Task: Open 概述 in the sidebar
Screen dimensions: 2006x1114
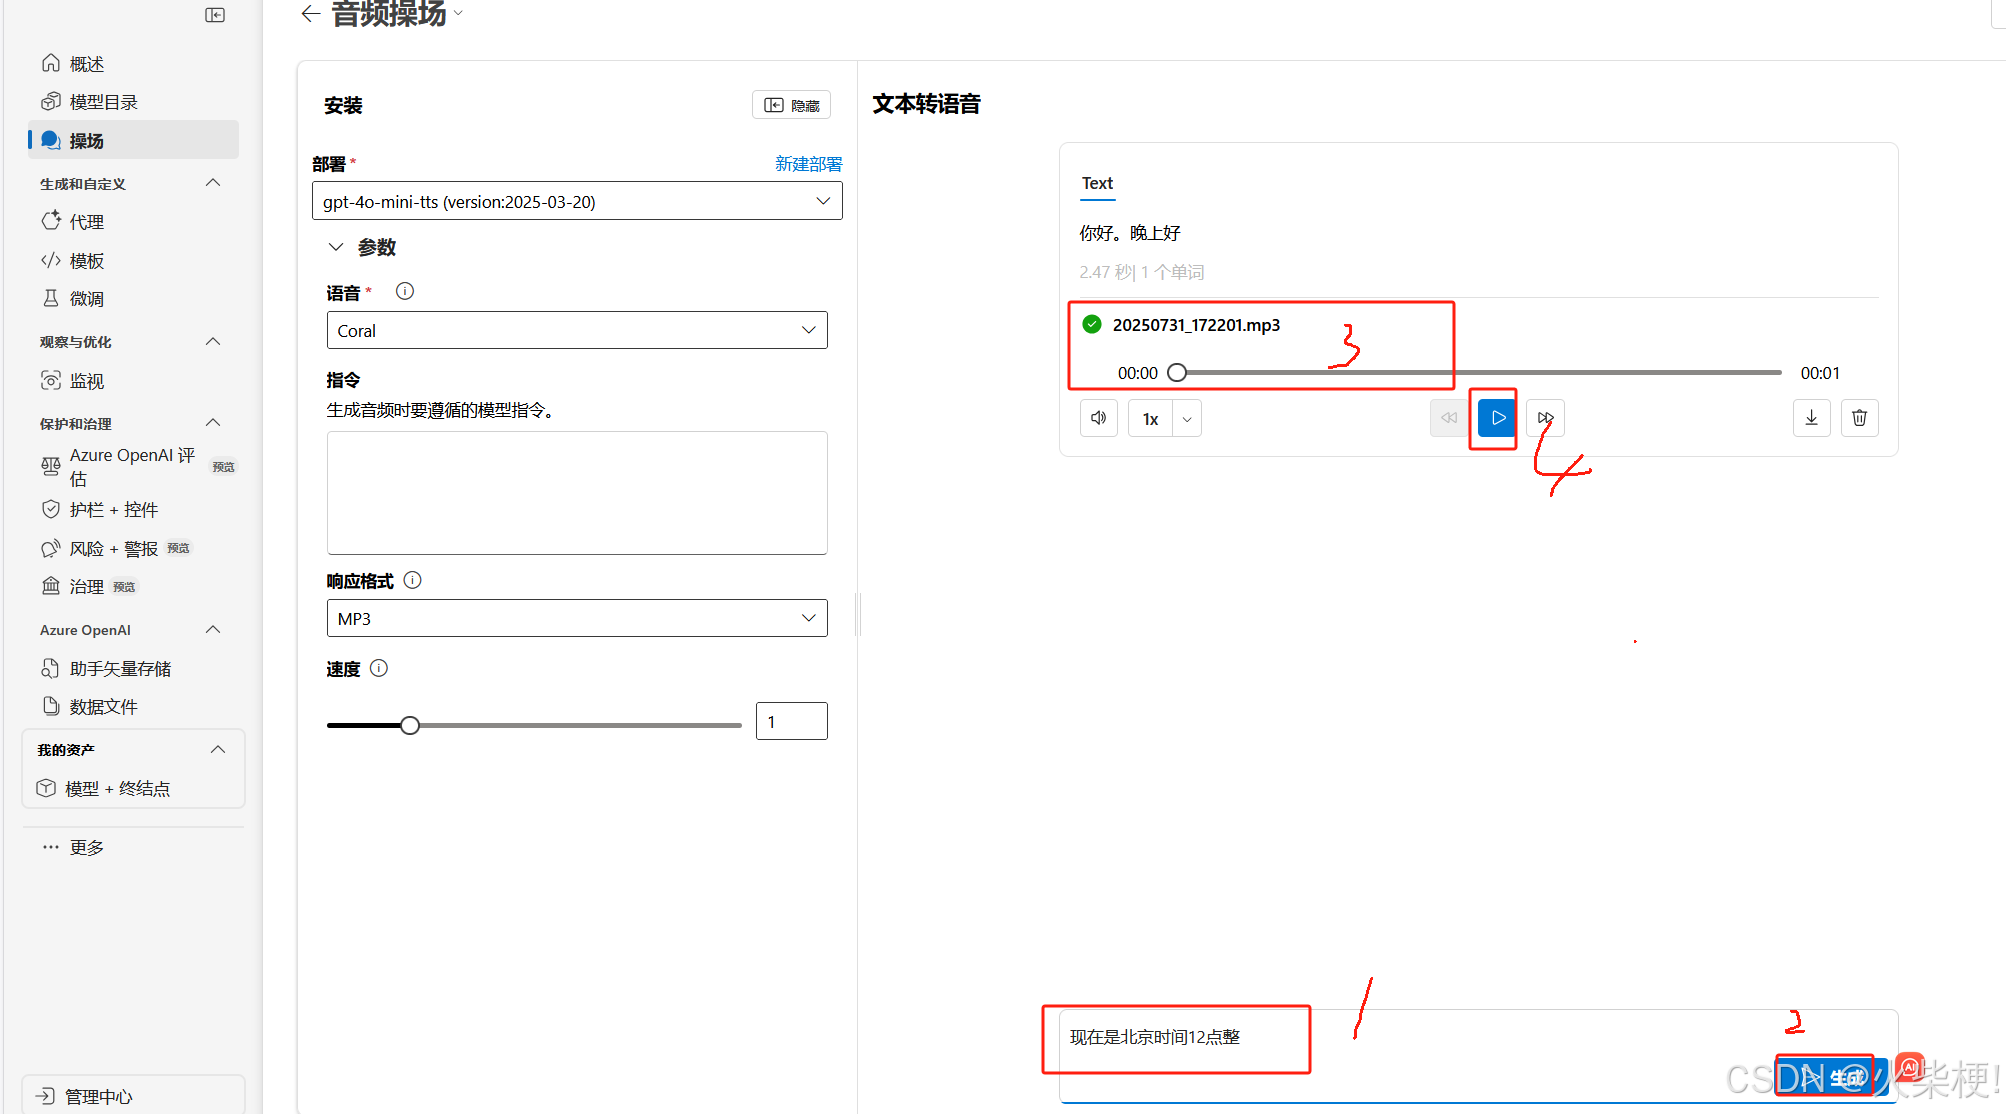Action: 134,64
